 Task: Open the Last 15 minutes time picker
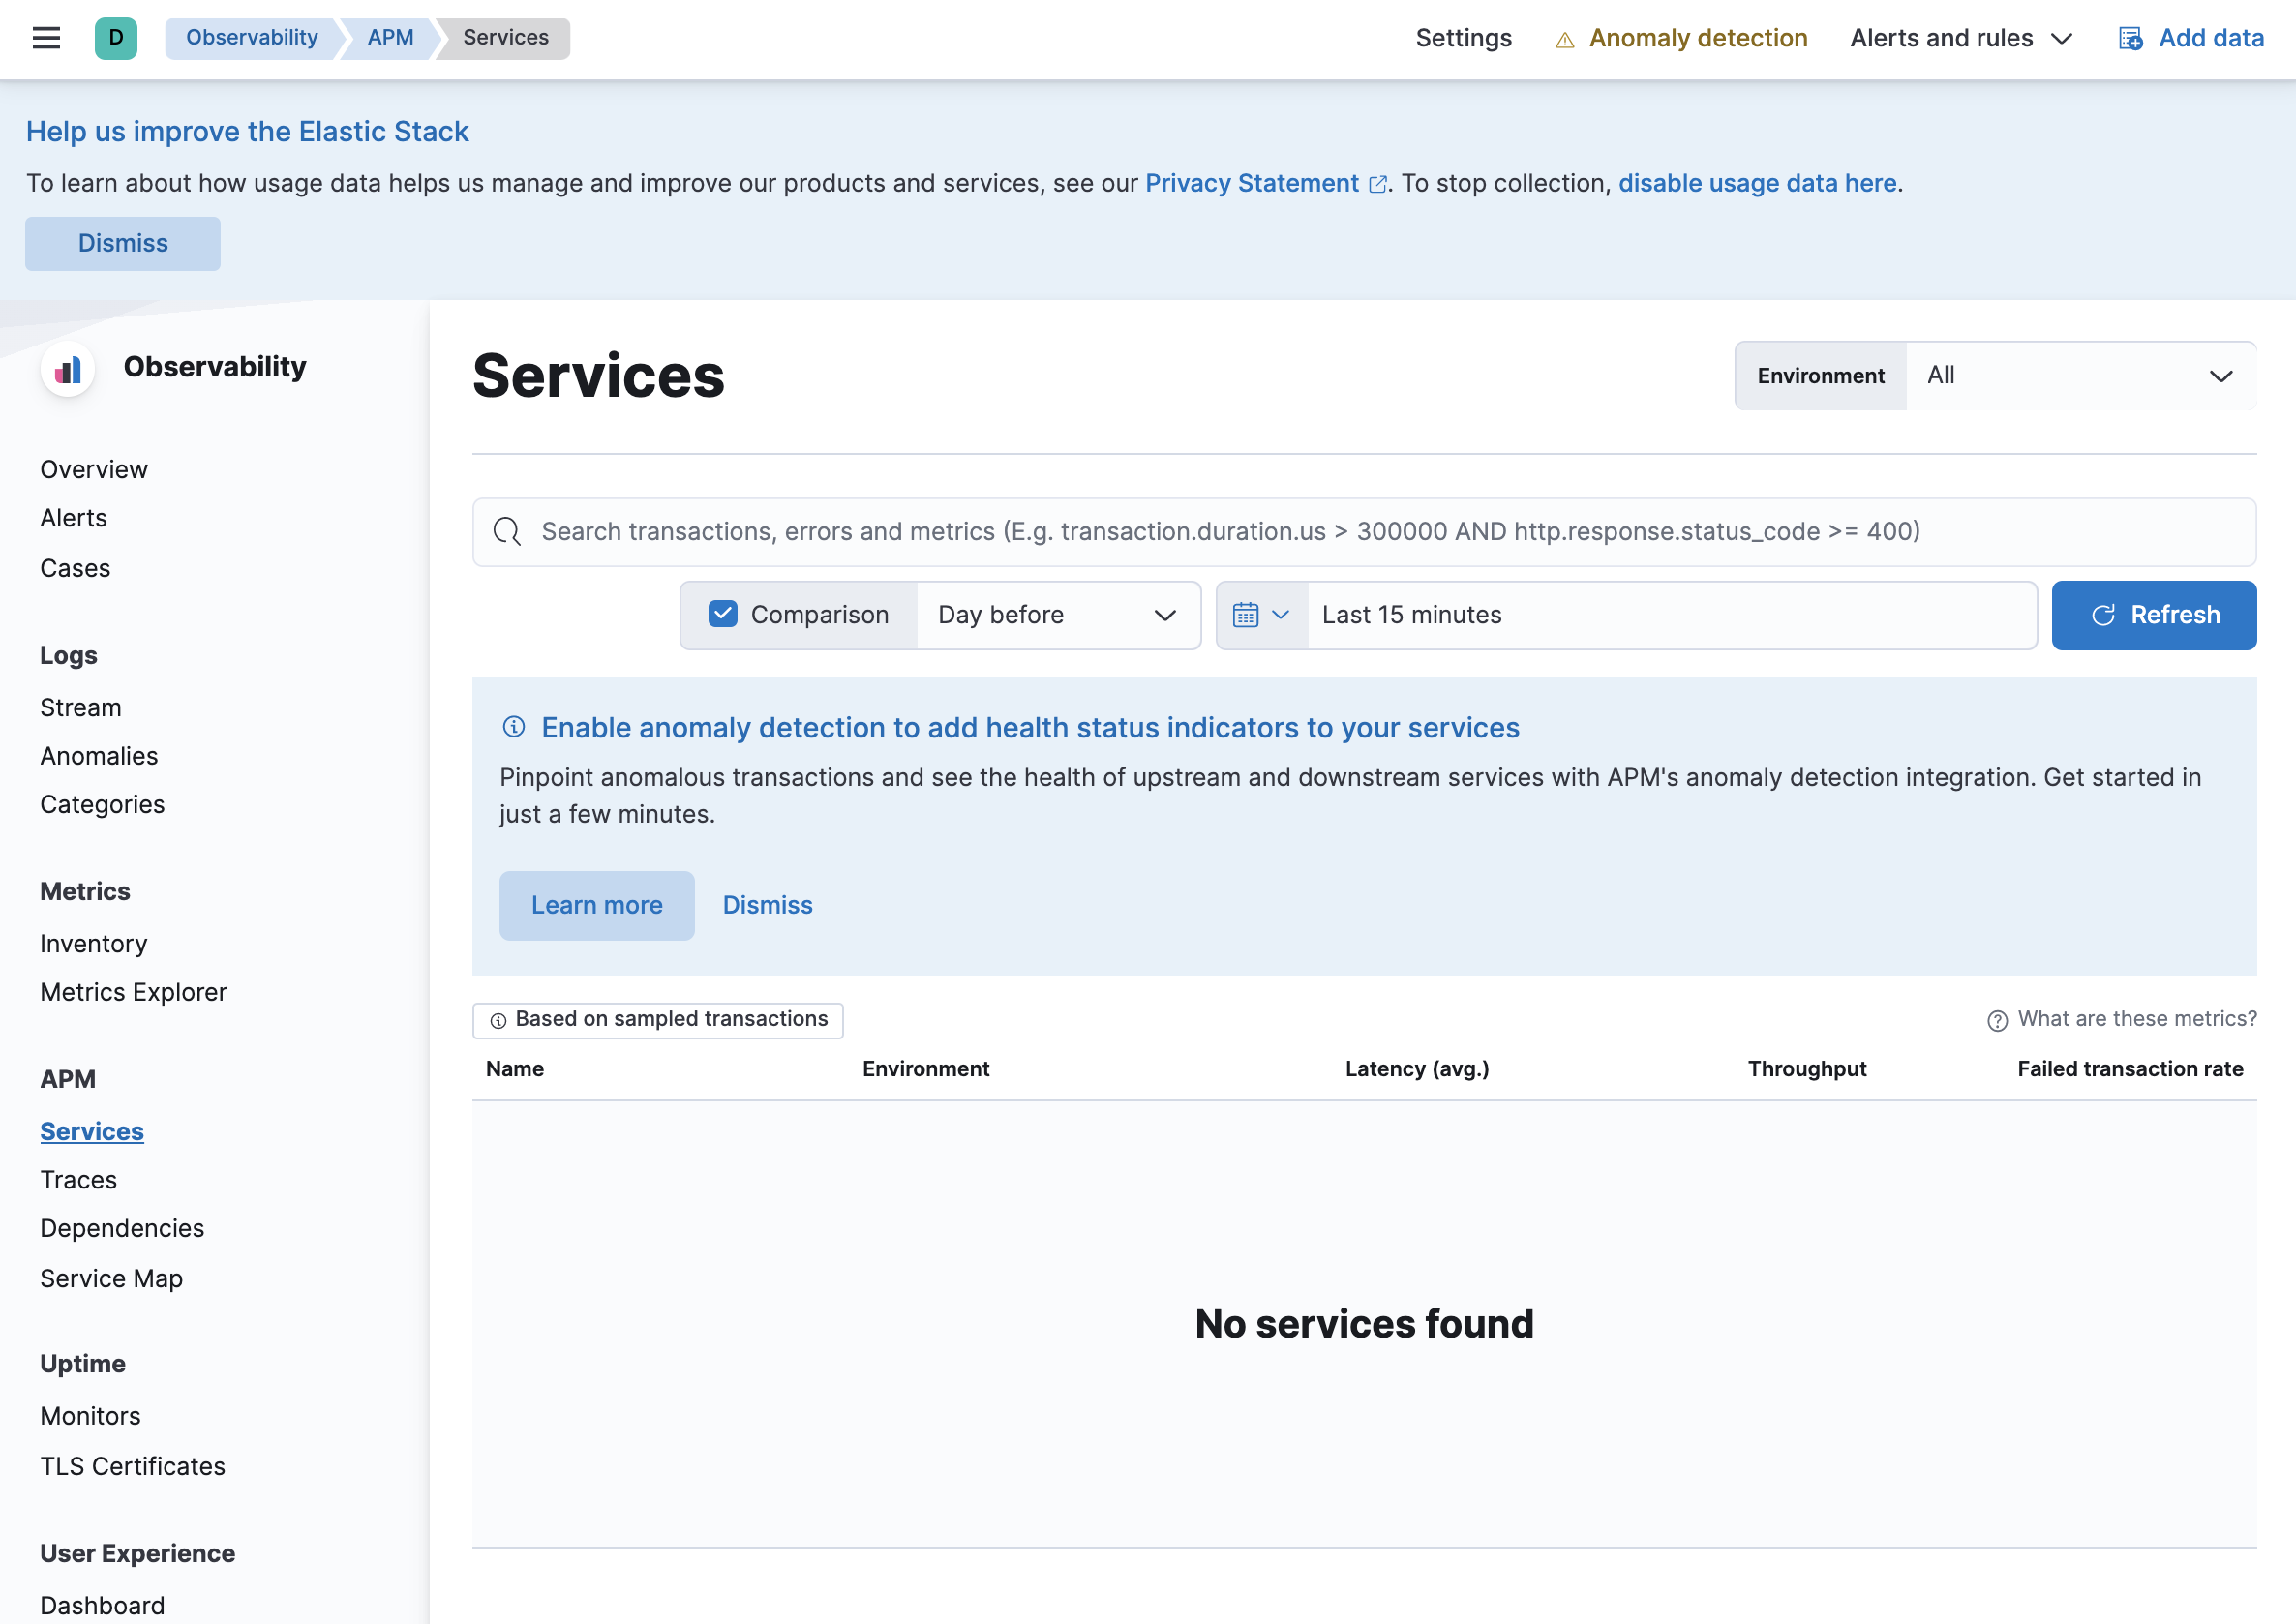click(x=1671, y=615)
